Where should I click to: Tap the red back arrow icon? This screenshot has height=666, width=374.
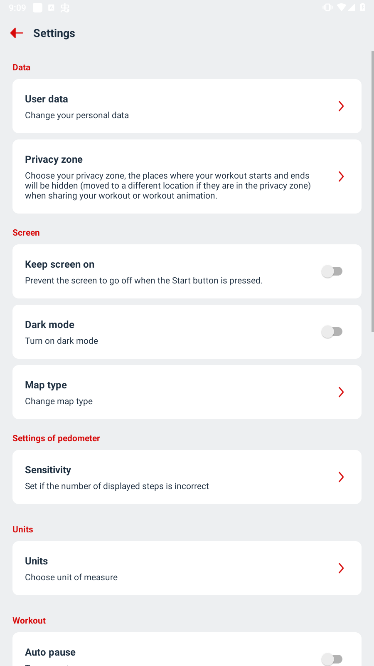click(x=17, y=33)
